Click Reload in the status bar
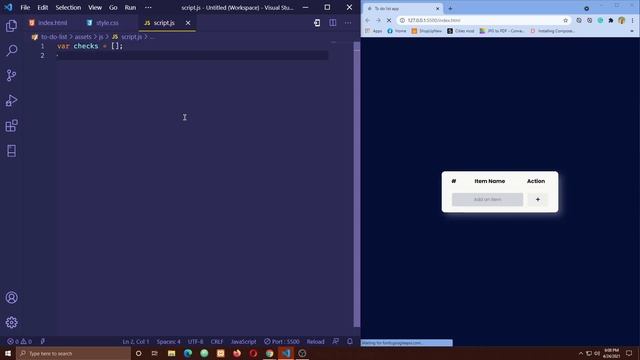640x360 pixels. [316, 341]
